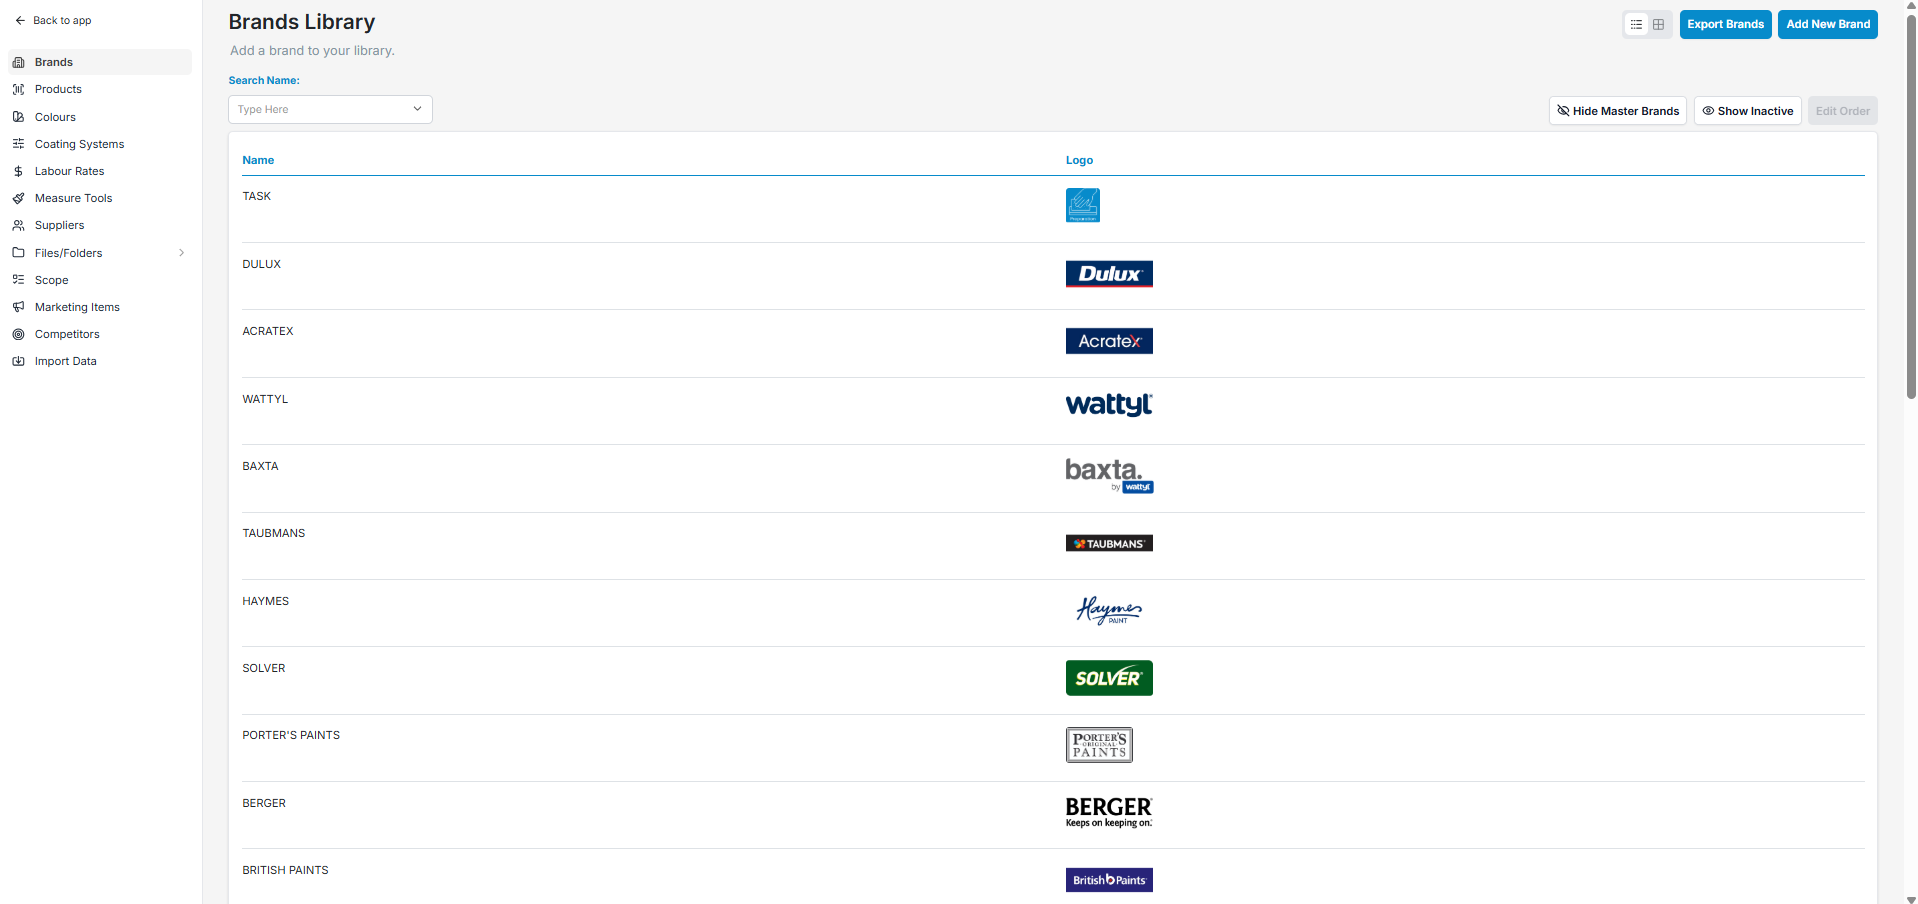Open the Search Name dropdown arrow
The width and height of the screenshot is (1918, 904).
[x=417, y=109]
